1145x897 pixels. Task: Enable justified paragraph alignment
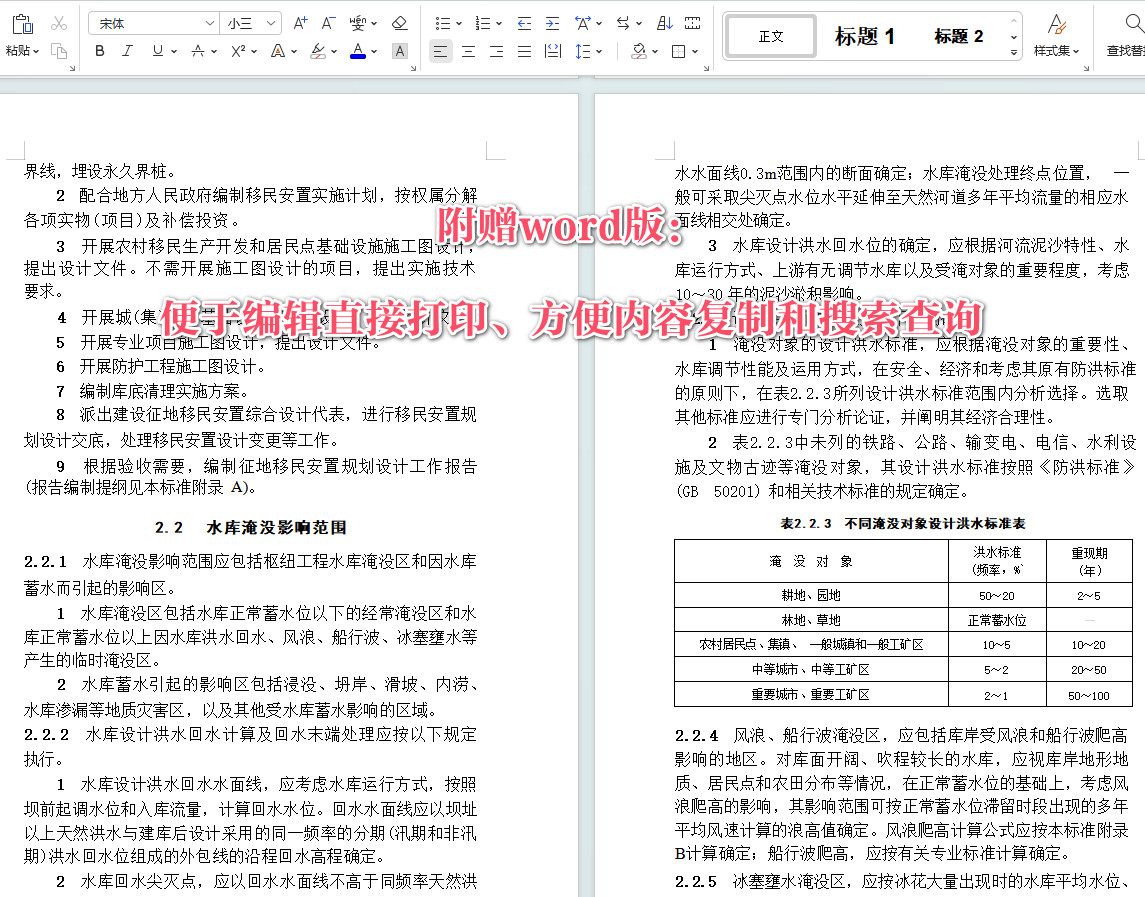coord(522,51)
